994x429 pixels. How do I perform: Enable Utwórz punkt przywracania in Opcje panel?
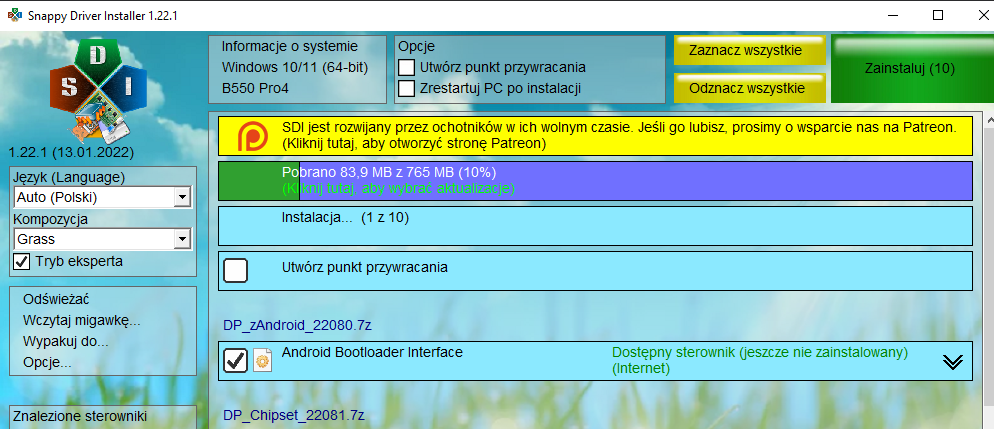click(406, 67)
